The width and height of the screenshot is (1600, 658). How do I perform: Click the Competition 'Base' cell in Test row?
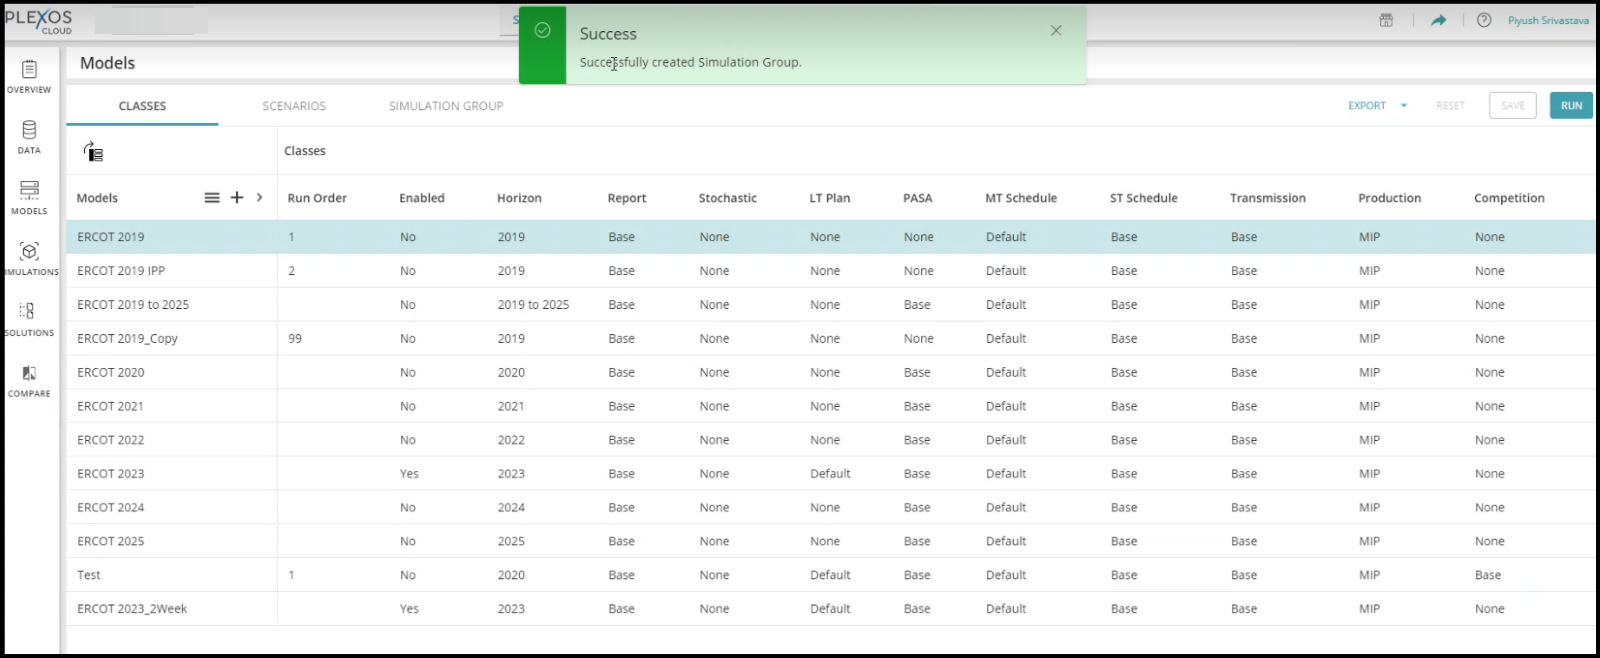[x=1488, y=576]
